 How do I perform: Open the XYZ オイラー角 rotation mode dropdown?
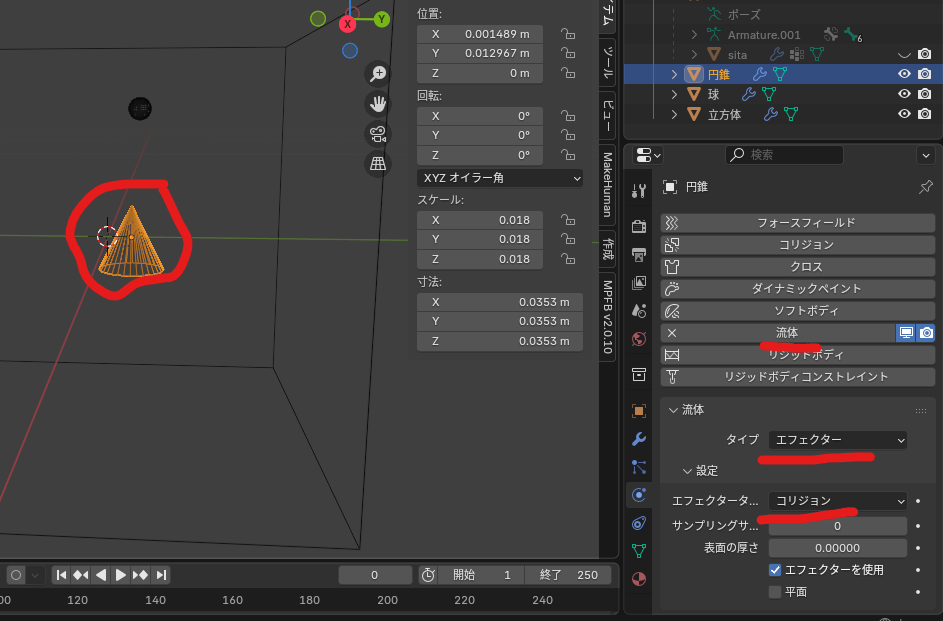[500, 177]
